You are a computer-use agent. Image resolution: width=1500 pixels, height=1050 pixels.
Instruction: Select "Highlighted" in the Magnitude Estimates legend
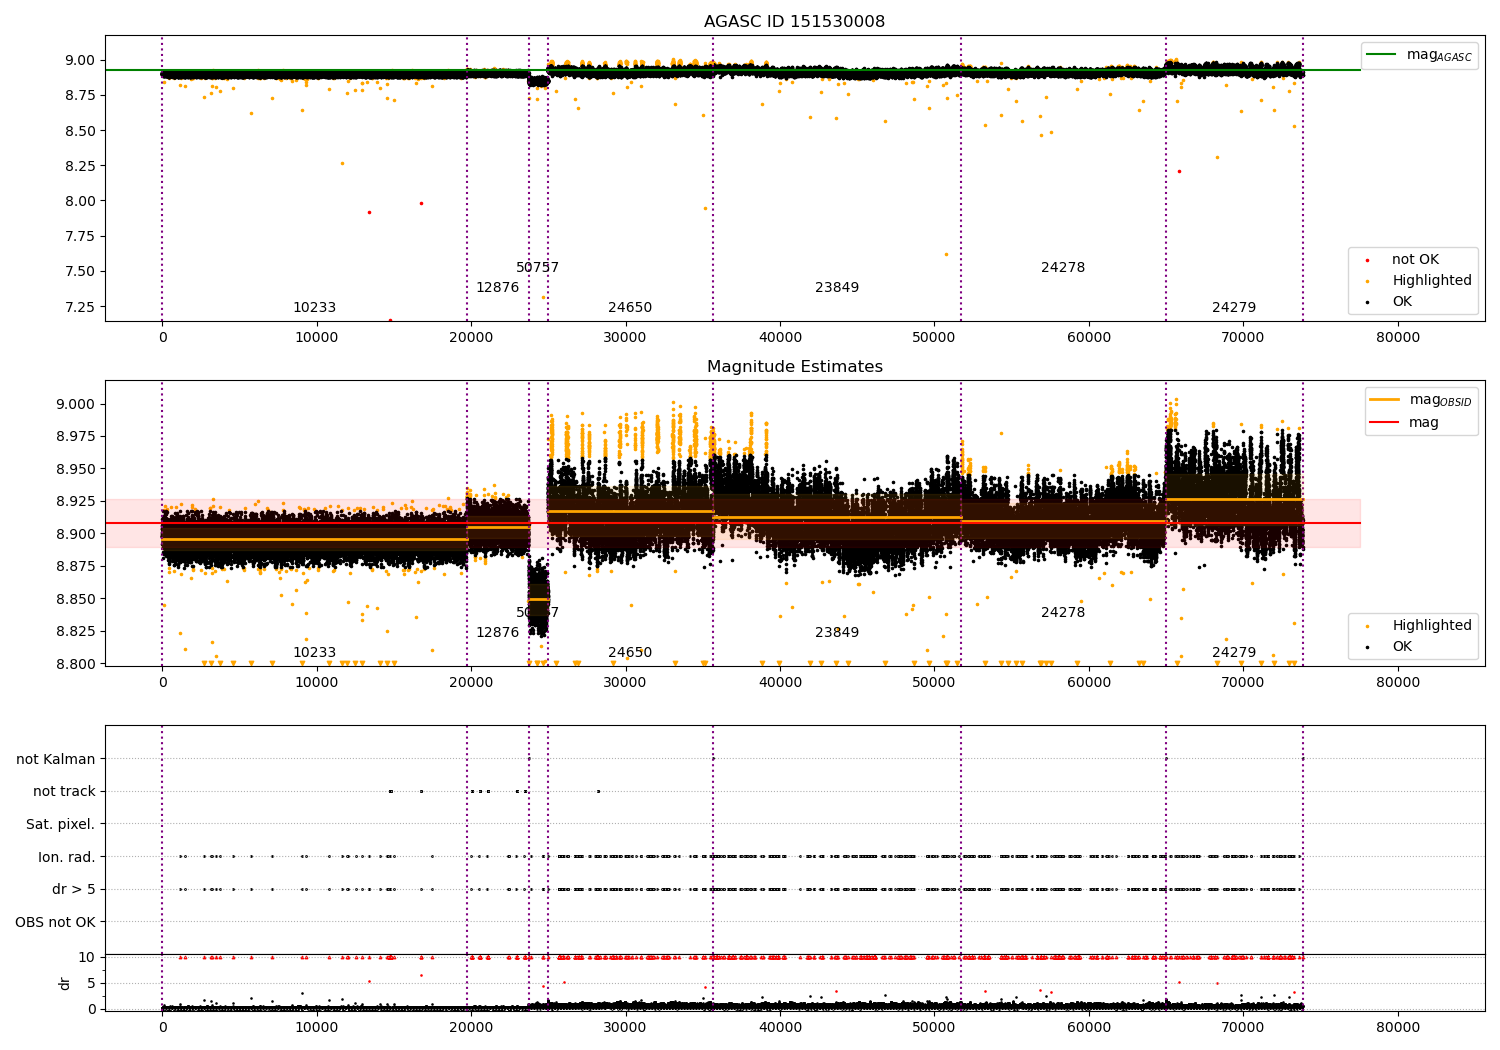click(x=1432, y=626)
